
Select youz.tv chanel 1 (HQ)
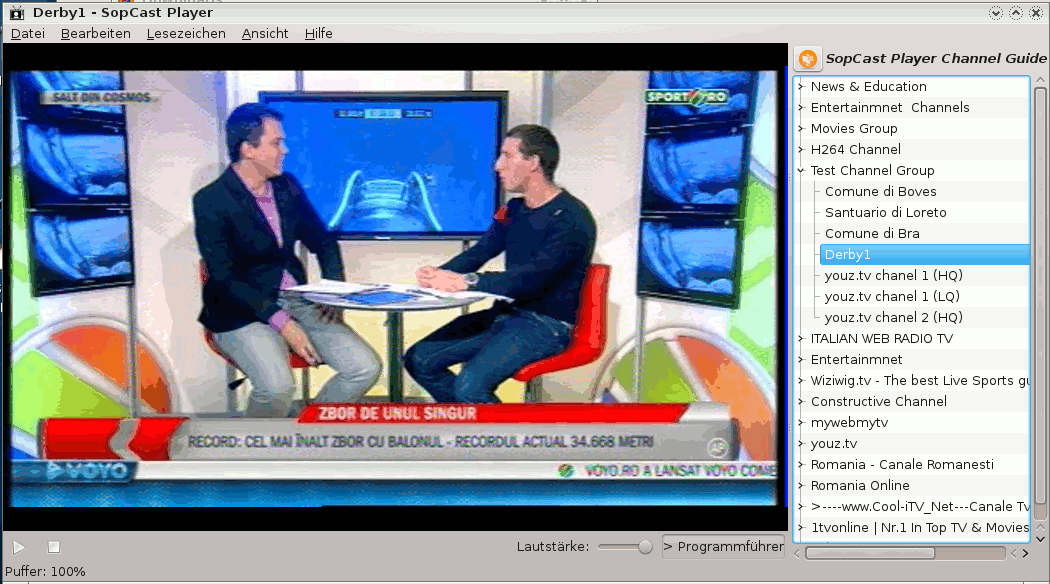893,275
